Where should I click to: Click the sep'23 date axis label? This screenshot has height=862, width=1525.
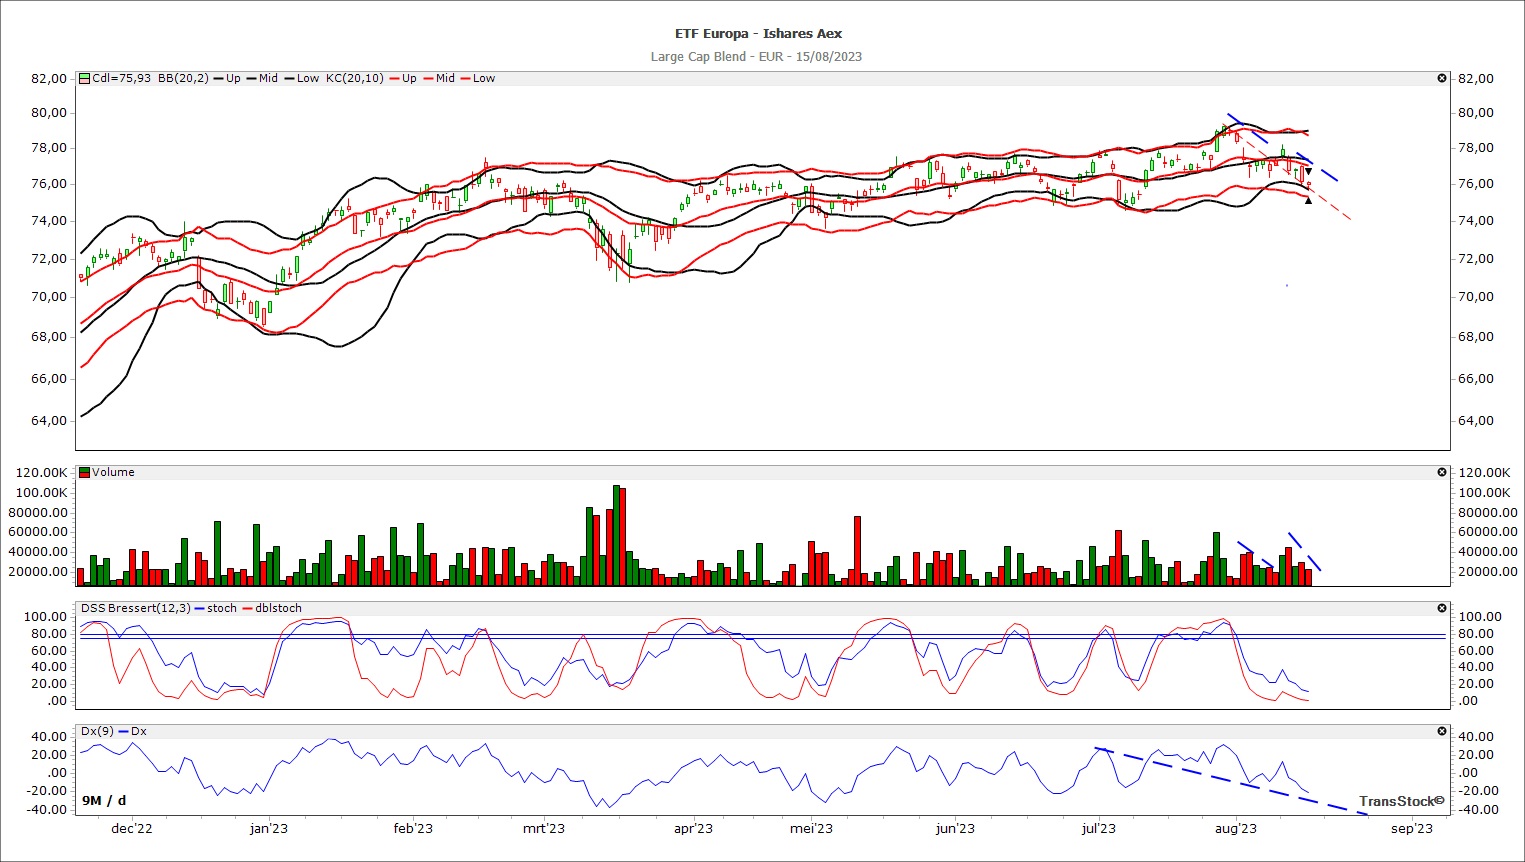(x=1412, y=828)
